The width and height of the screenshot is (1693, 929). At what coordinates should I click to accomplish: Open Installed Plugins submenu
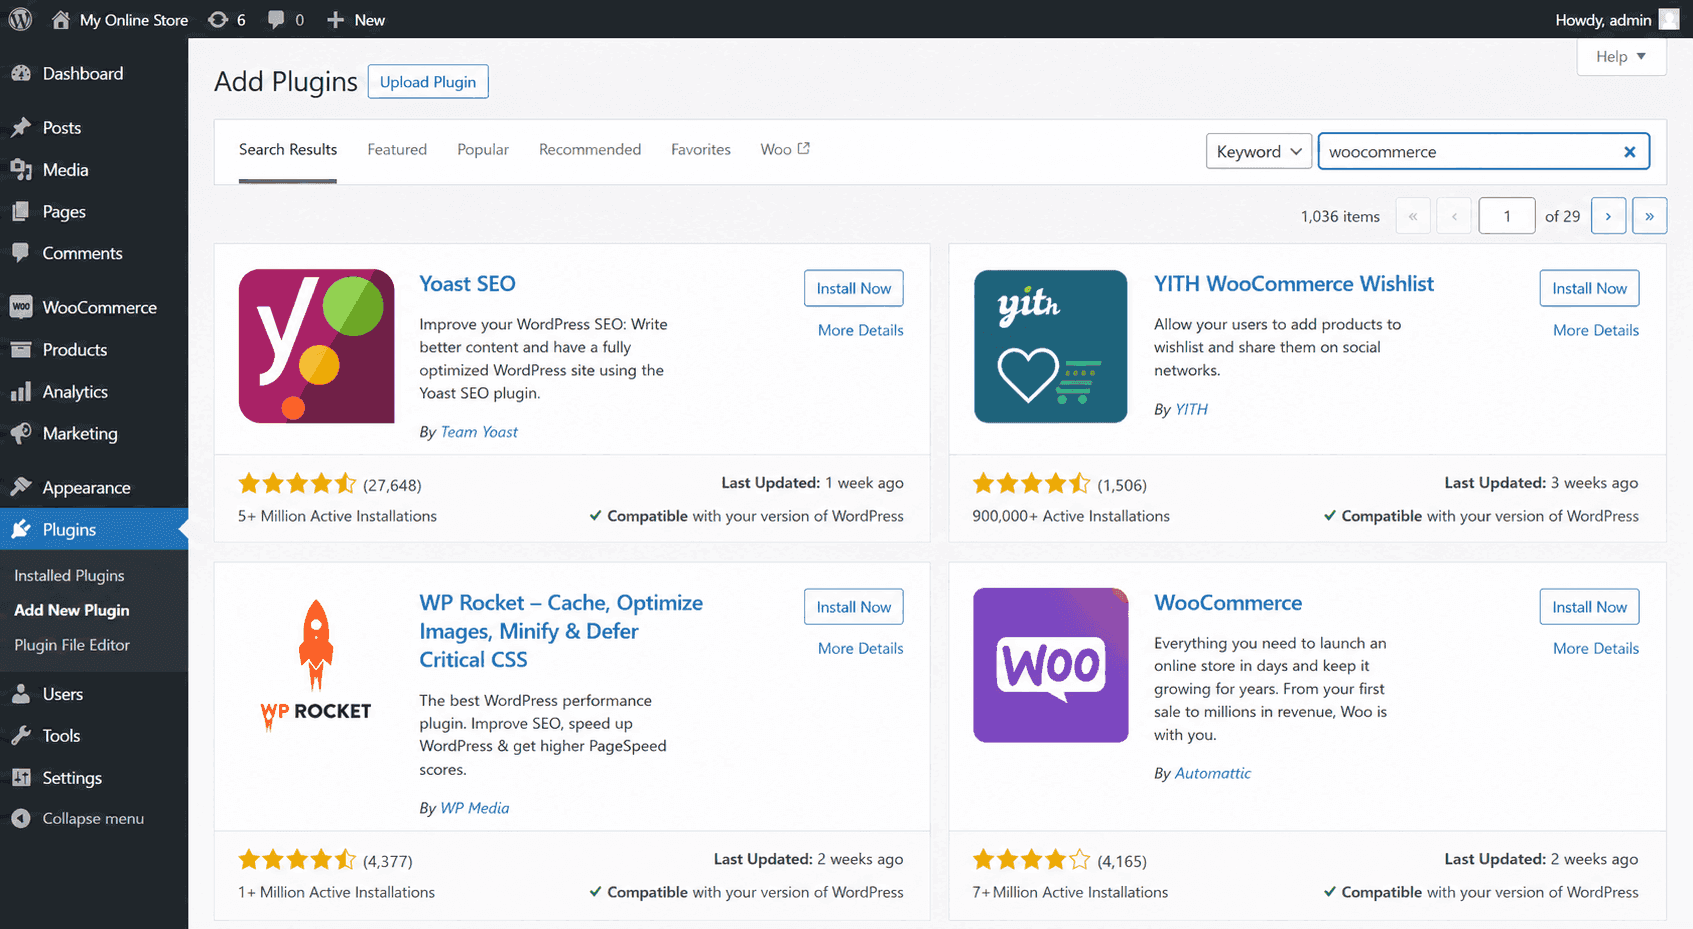pyautogui.click(x=69, y=576)
